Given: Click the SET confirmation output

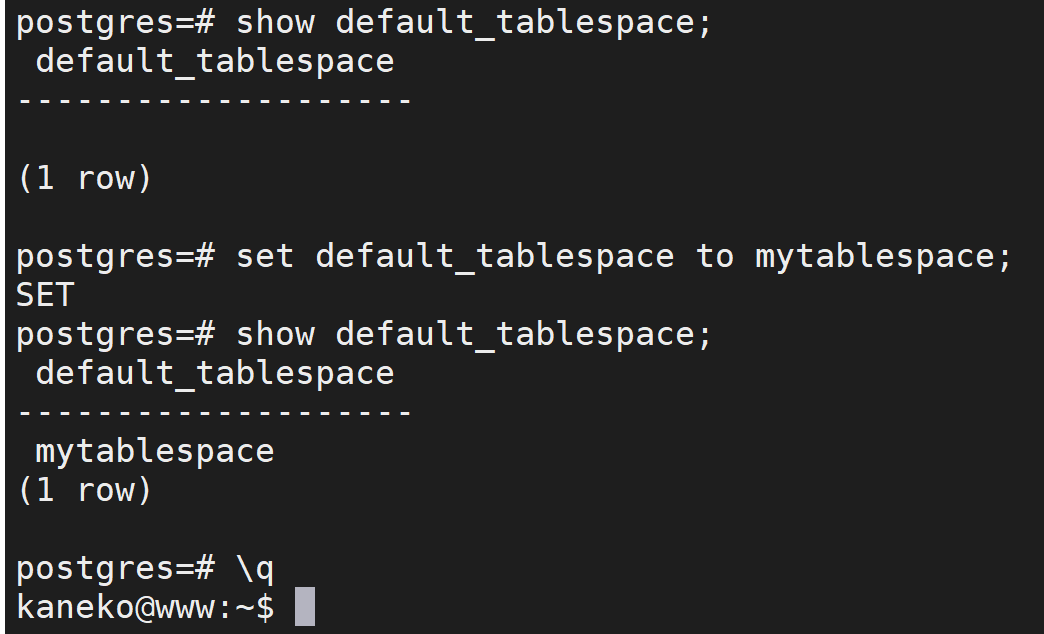Looking at the screenshot, I should [45, 295].
